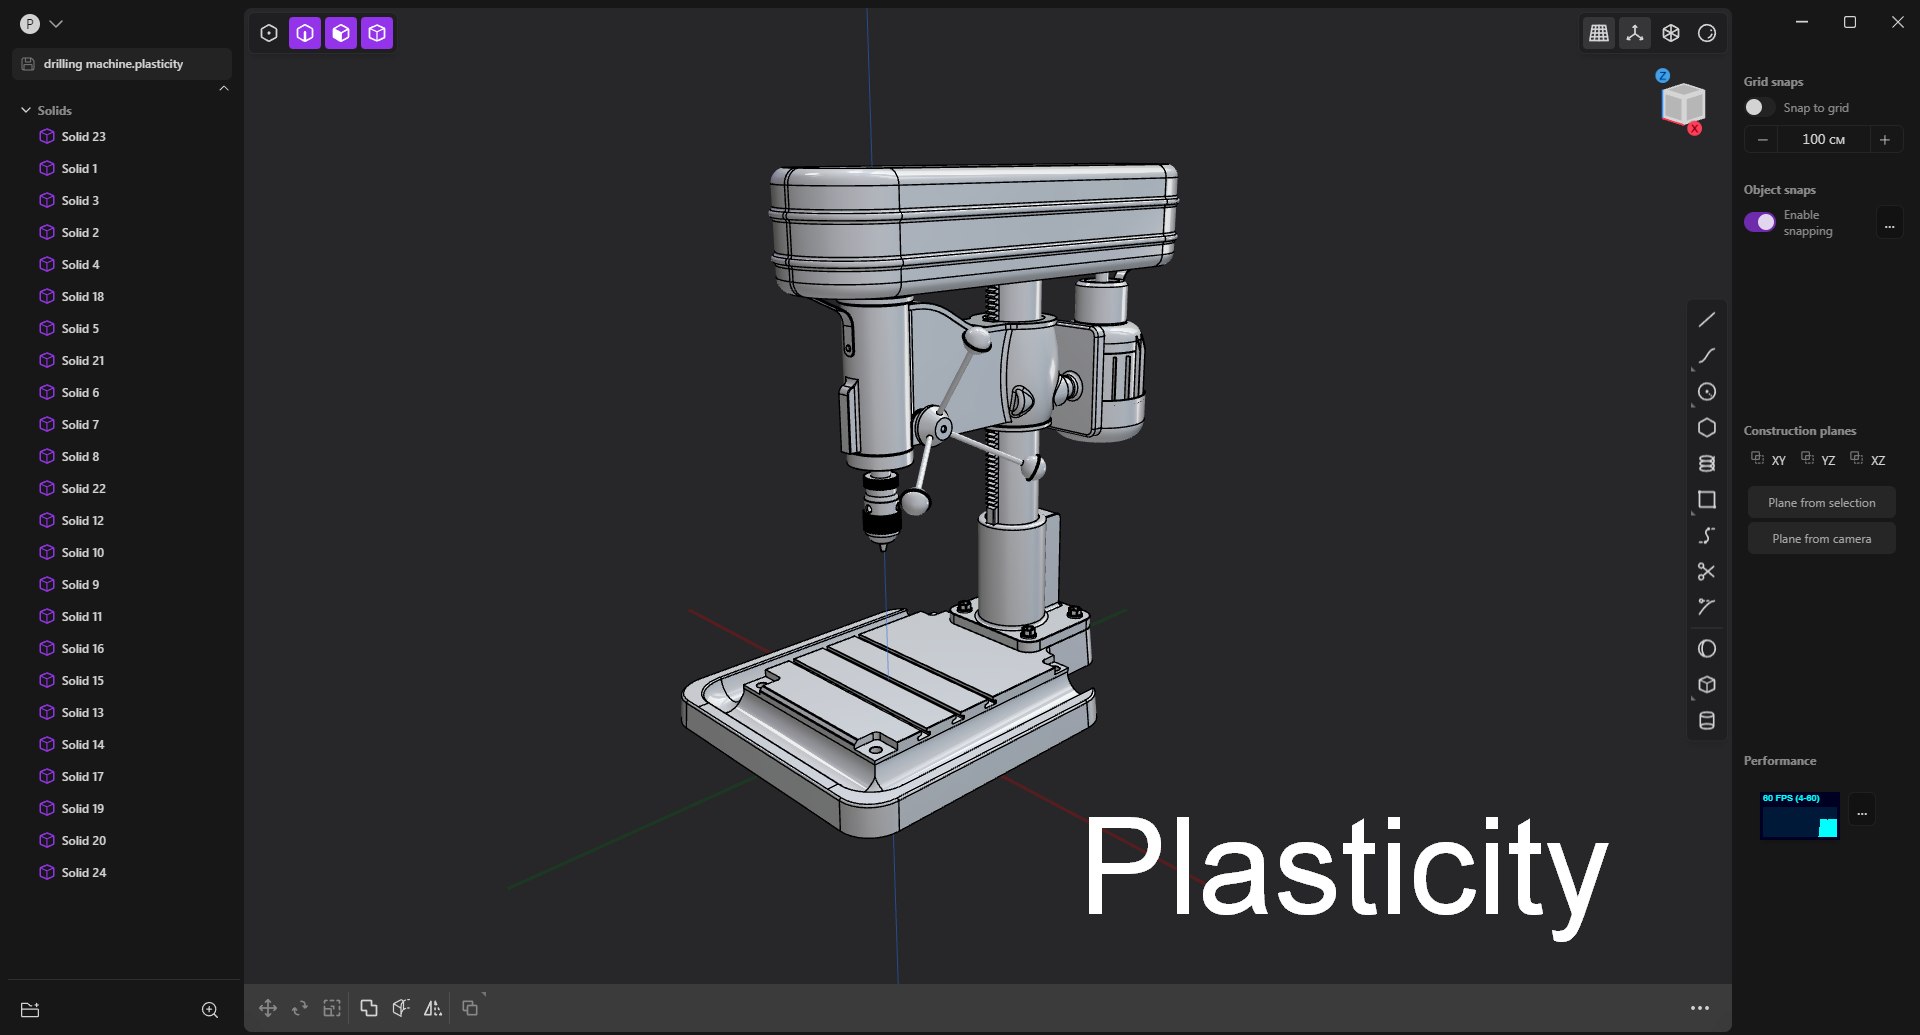
Task: Toggle Snap to grid switch
Action: pos(1758,107)
